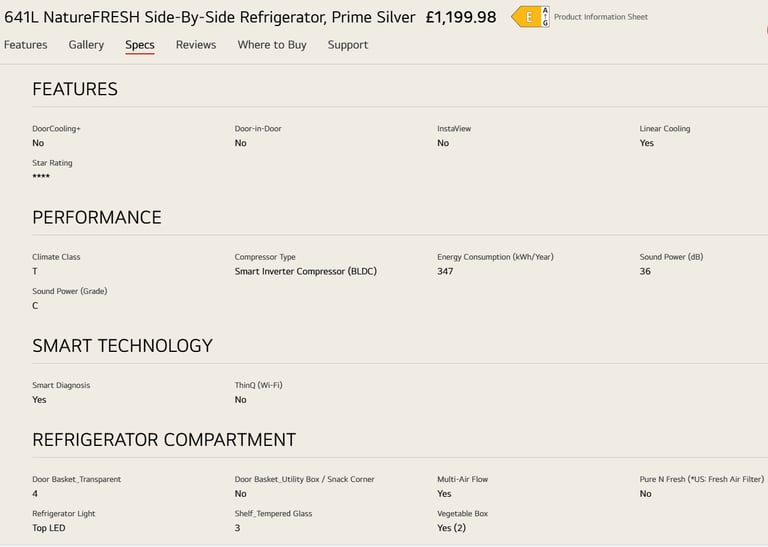Click the Star Rating four-star value

click(x=41, y=176)
